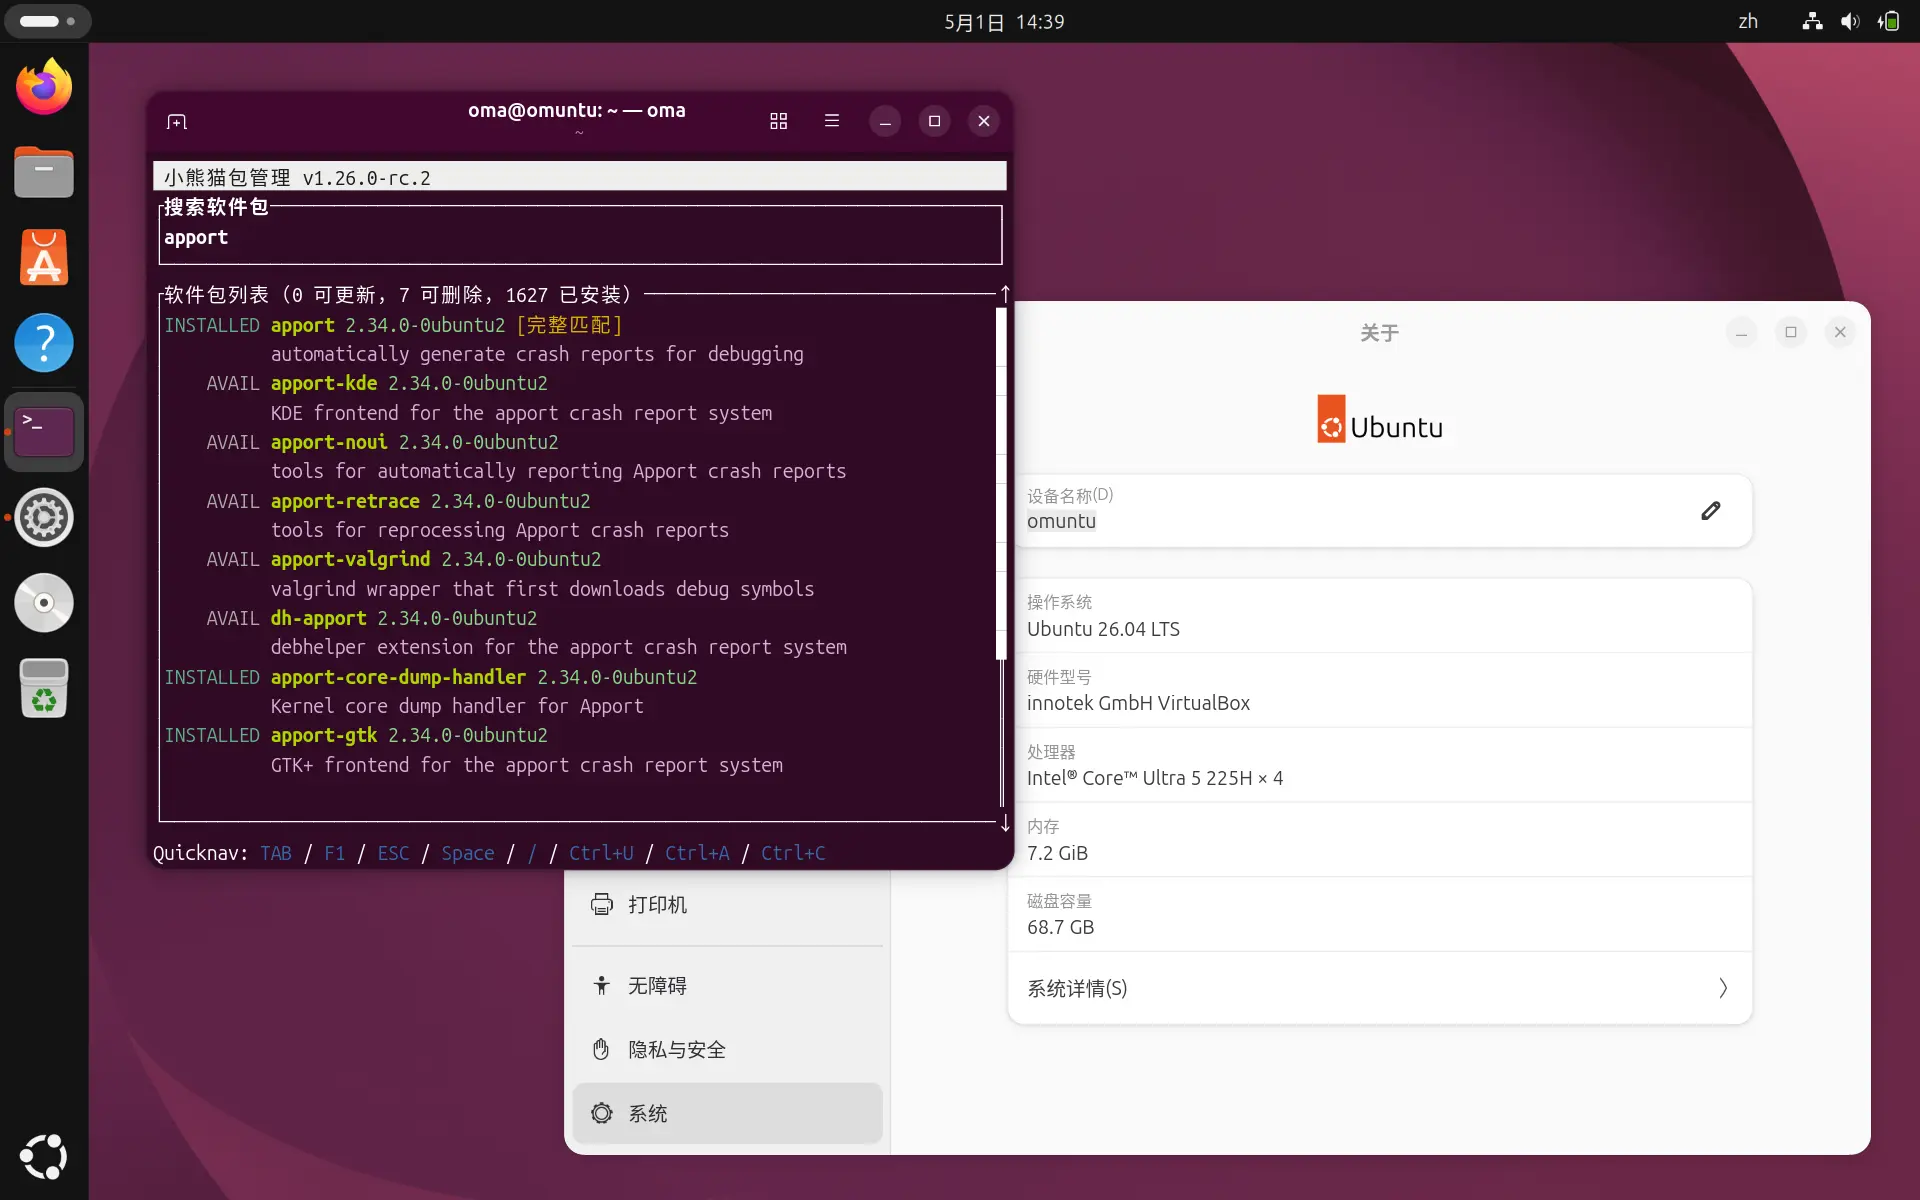Screen dimensions: 1920x1200
Task: Click the battery tray icon
Action: click(1889, 21)
